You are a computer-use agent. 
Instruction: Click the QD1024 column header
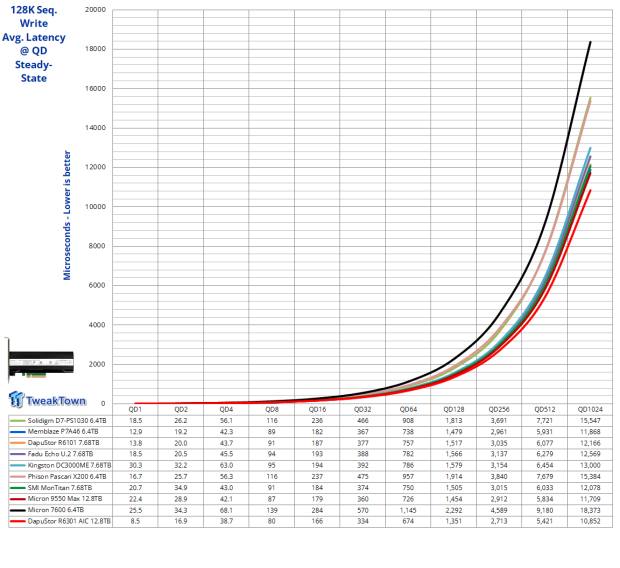(x=589, y=410)
